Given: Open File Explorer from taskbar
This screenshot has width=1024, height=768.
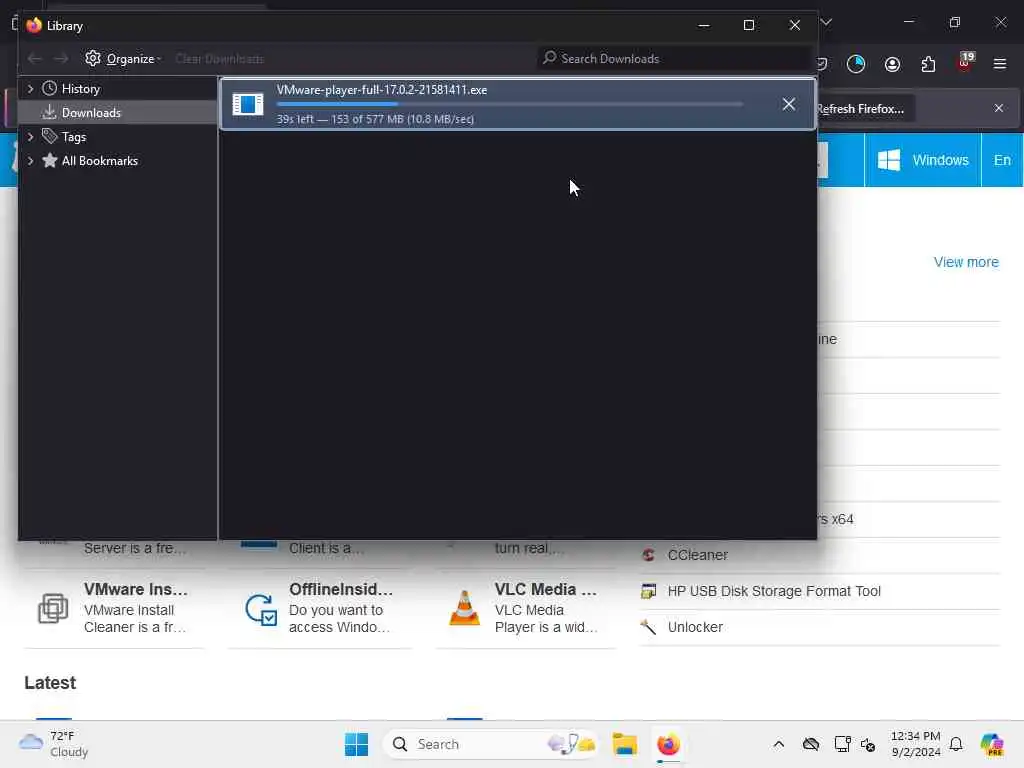Looking at the screenshot, I should pos(624,744).
